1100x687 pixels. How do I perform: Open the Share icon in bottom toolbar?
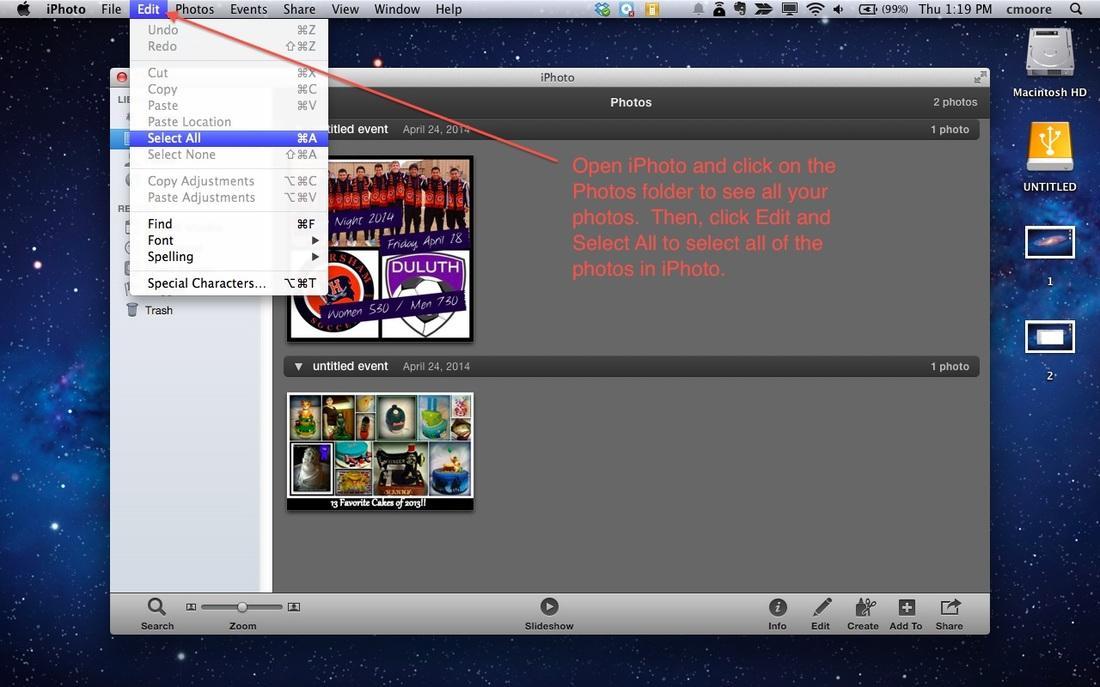[949, 608]
